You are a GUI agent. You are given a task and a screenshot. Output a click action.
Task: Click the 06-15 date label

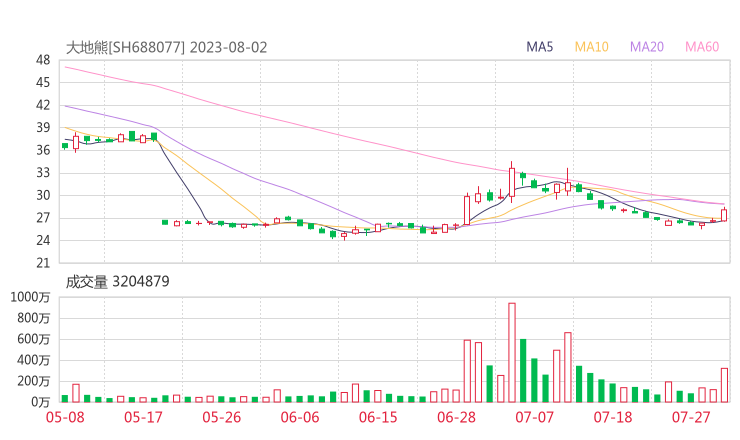tap(378, 418)
